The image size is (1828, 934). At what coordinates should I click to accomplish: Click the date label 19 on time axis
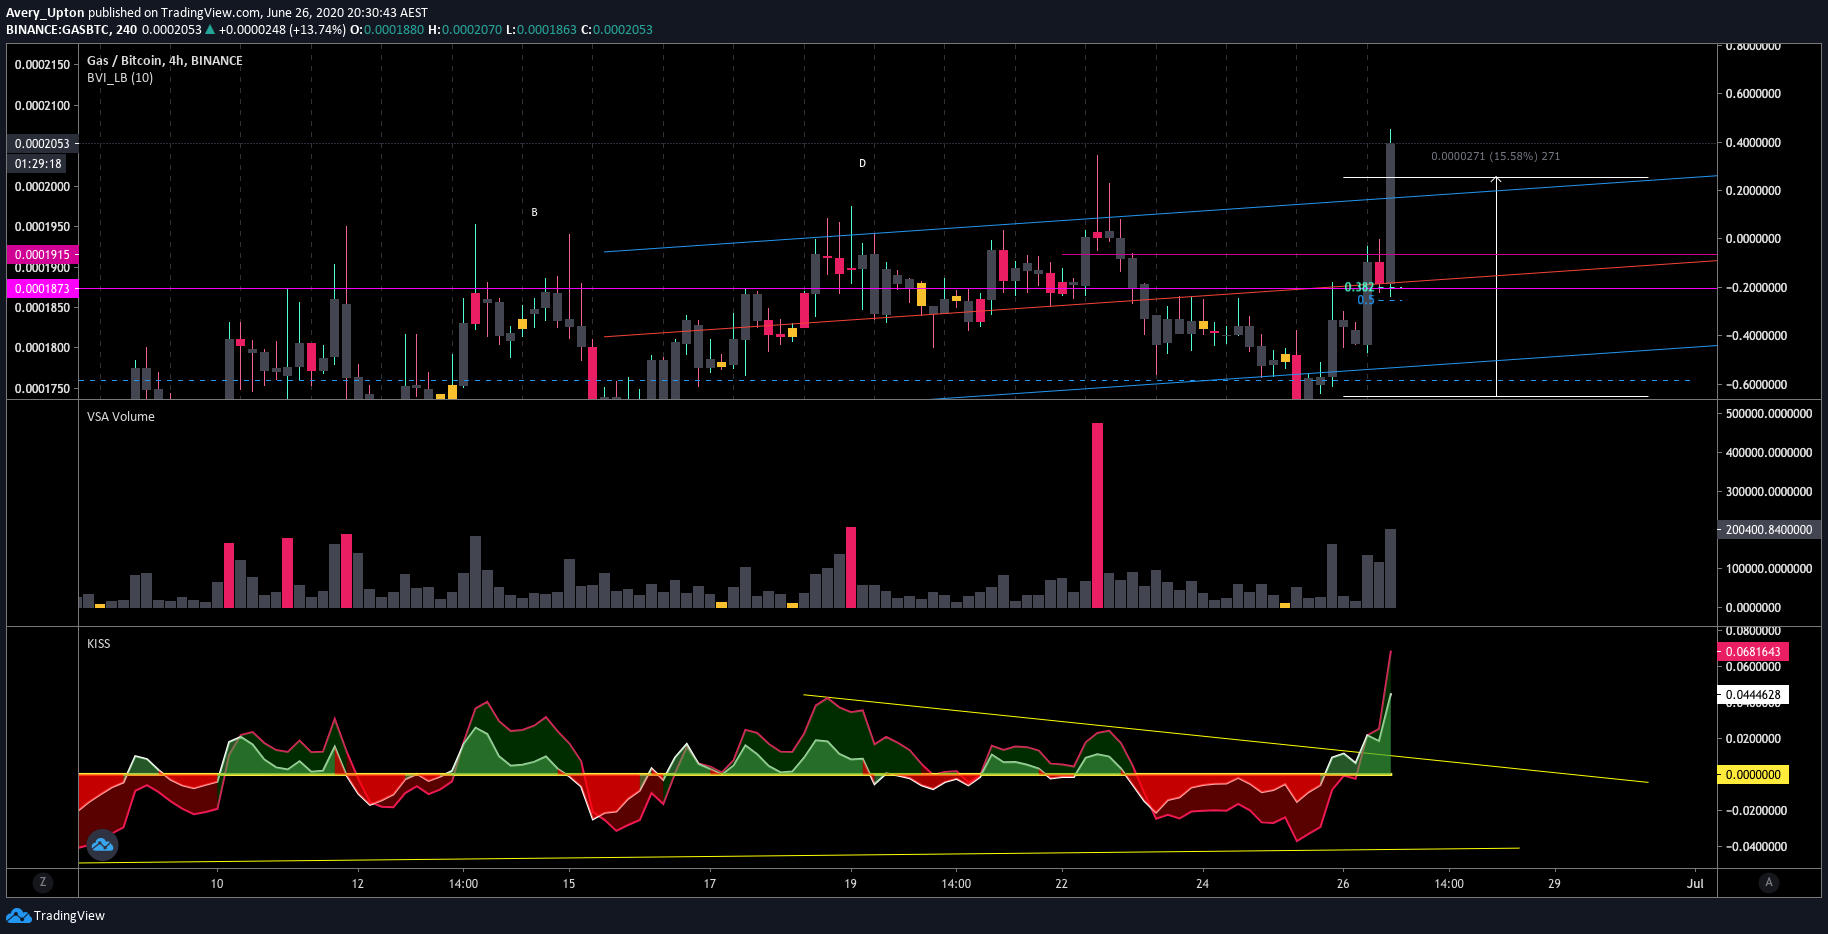tap(850, 883)
